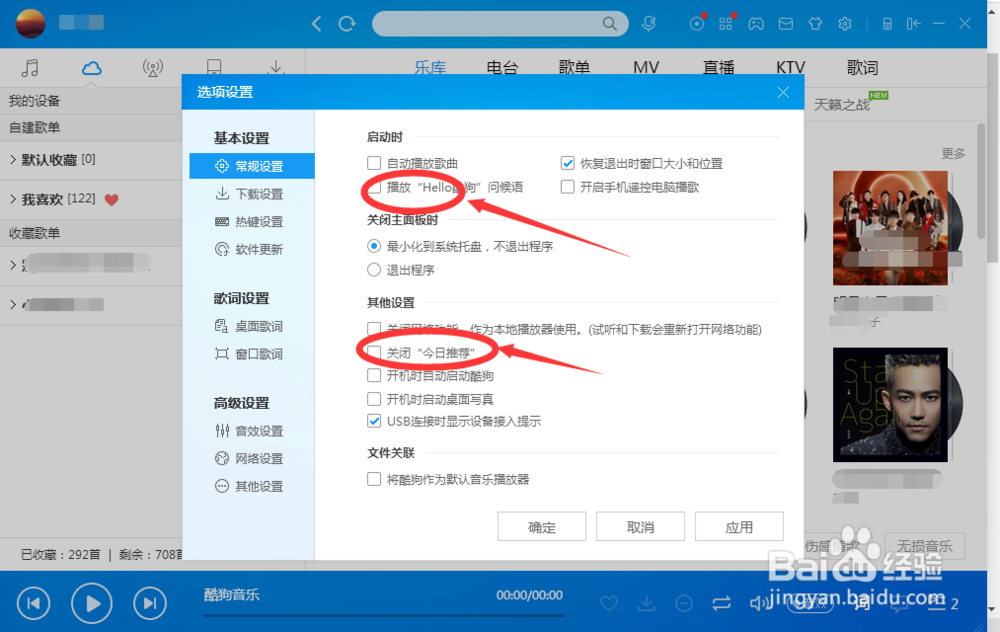Enable 自动播放歌曲 checkbox

[x=374, y=163]
